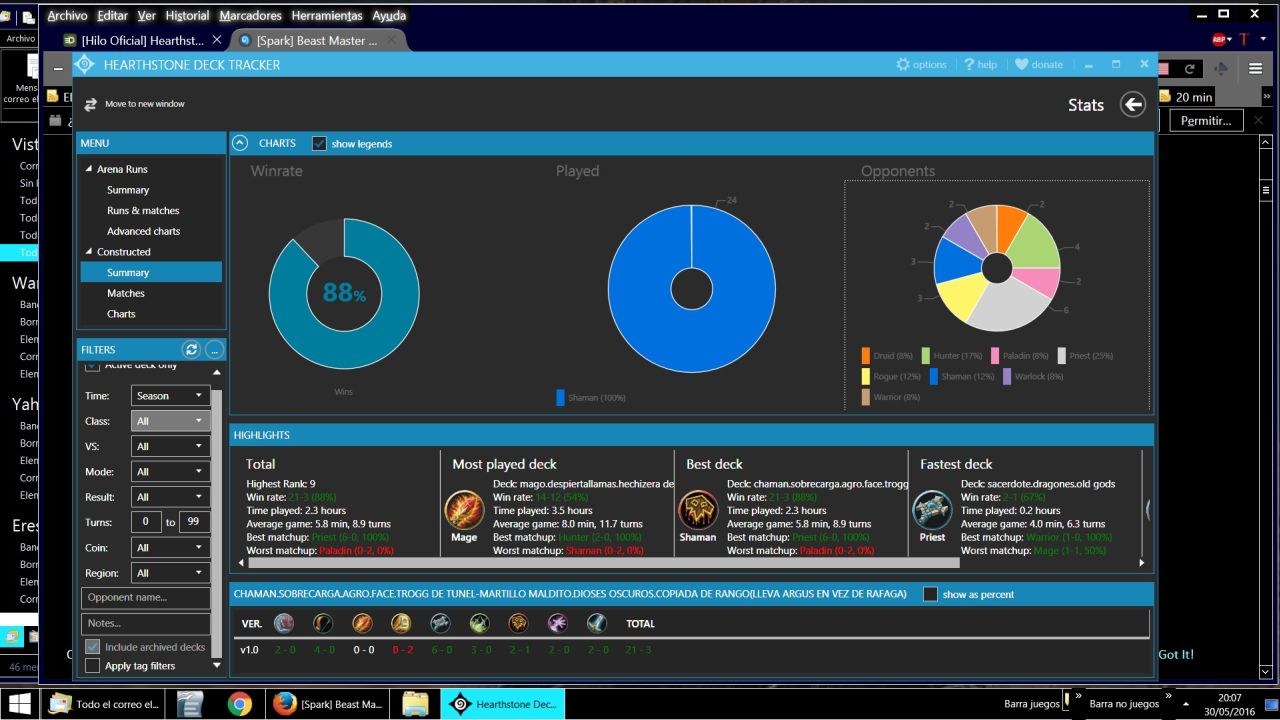Open Chrome from the Windows taskbar
The height and width of the screenshot is (720, 1280).
pyautogui.click(x=239, y=704)
